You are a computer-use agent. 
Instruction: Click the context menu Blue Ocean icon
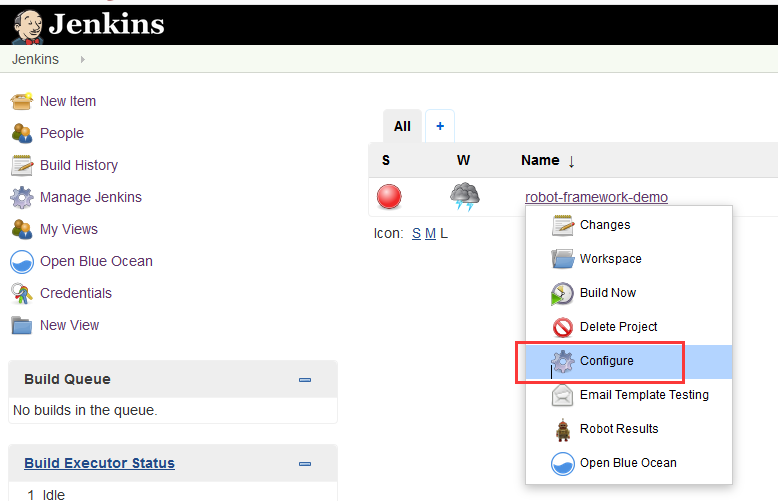(x=563, y=463)
